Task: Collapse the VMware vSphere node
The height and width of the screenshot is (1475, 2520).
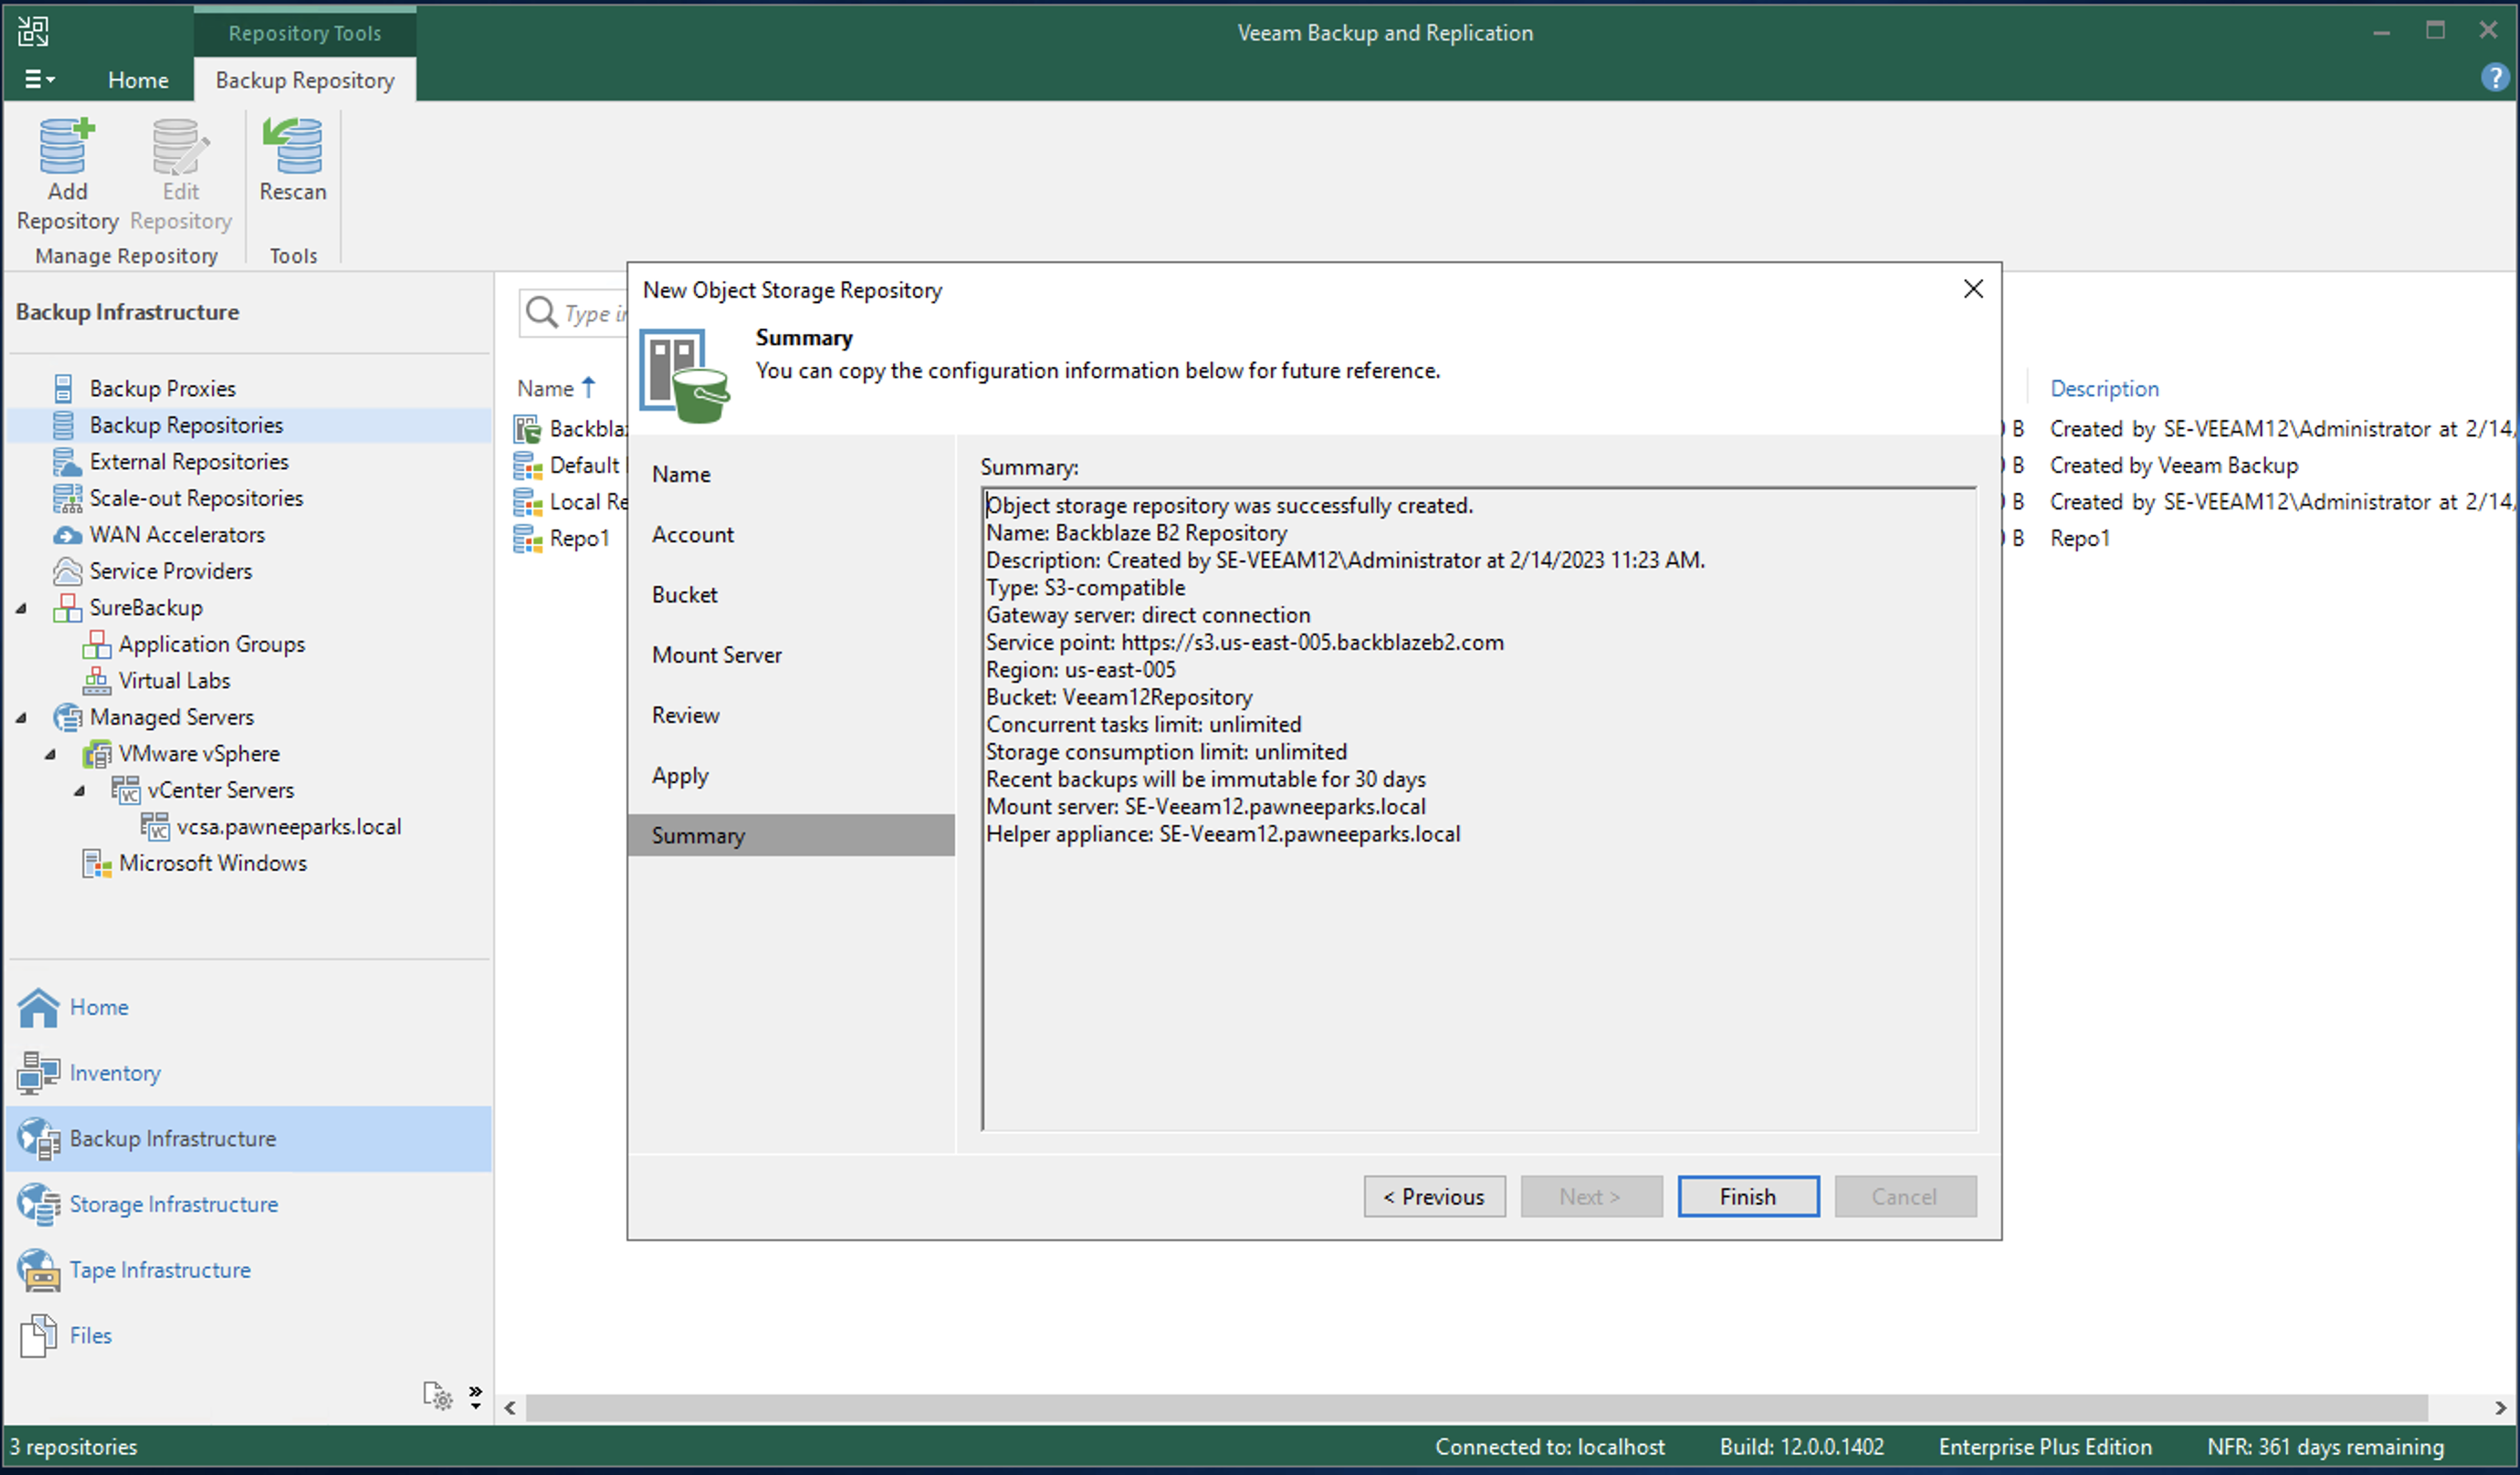Action: pos(50,754)
